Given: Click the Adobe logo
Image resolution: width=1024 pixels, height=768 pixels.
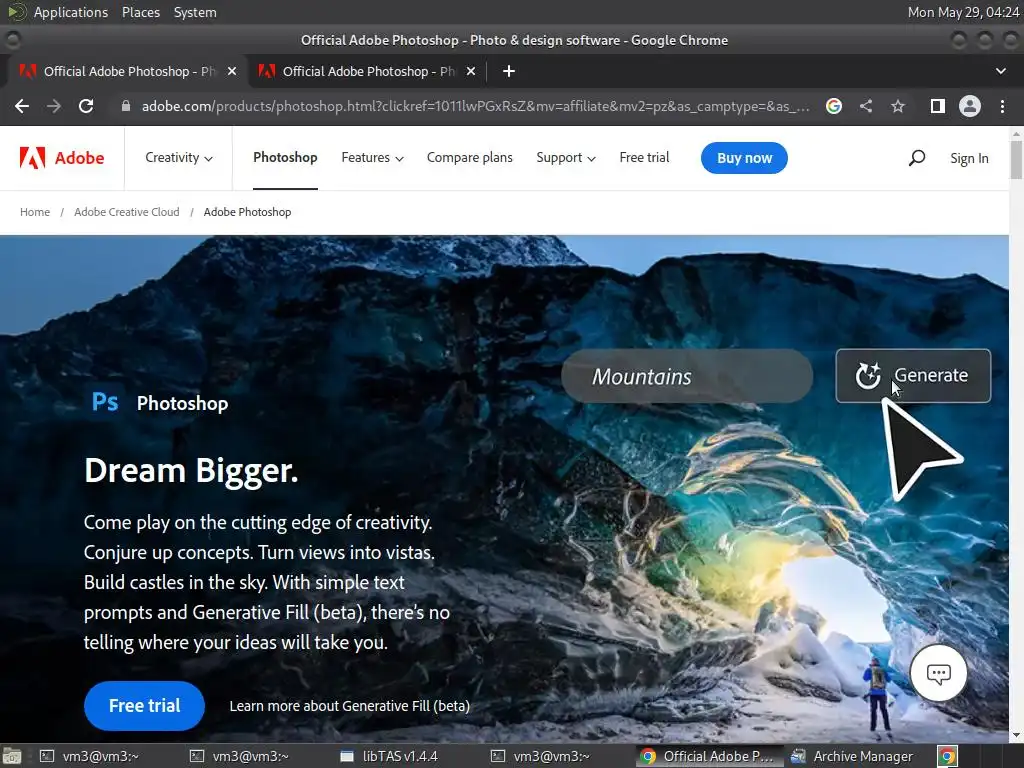Looking at the screenshot, I should (x=62, y=158).
